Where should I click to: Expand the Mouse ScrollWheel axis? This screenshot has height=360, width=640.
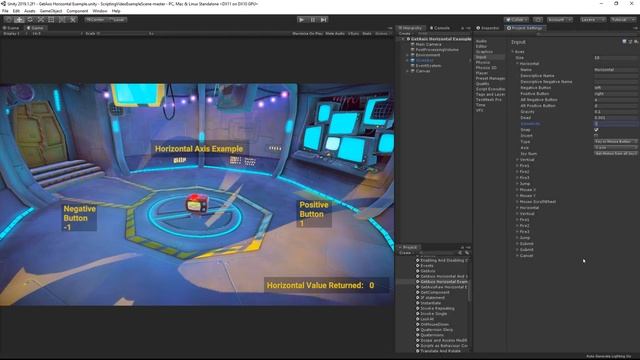(517, 202)
